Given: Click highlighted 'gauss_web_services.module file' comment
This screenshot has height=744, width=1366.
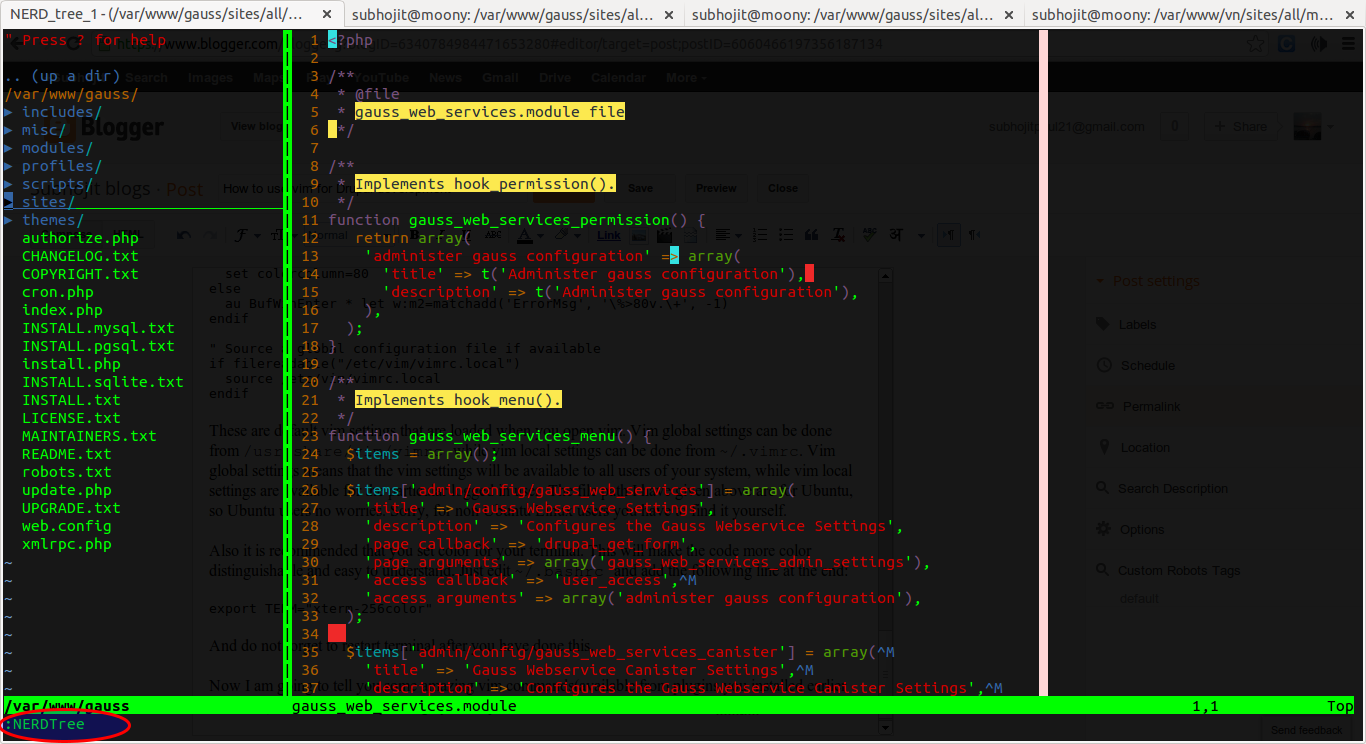Looking at the screenshot, I should [x=490, y=112].
